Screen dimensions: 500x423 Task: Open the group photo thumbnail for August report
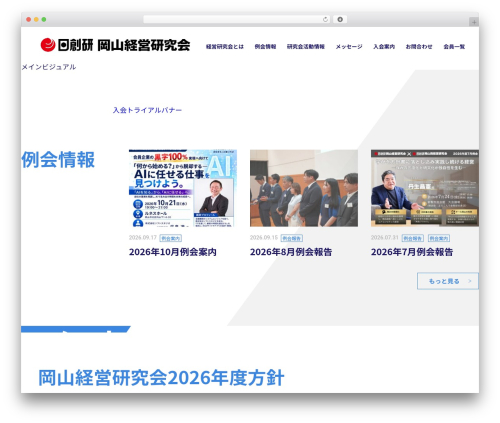304,188
